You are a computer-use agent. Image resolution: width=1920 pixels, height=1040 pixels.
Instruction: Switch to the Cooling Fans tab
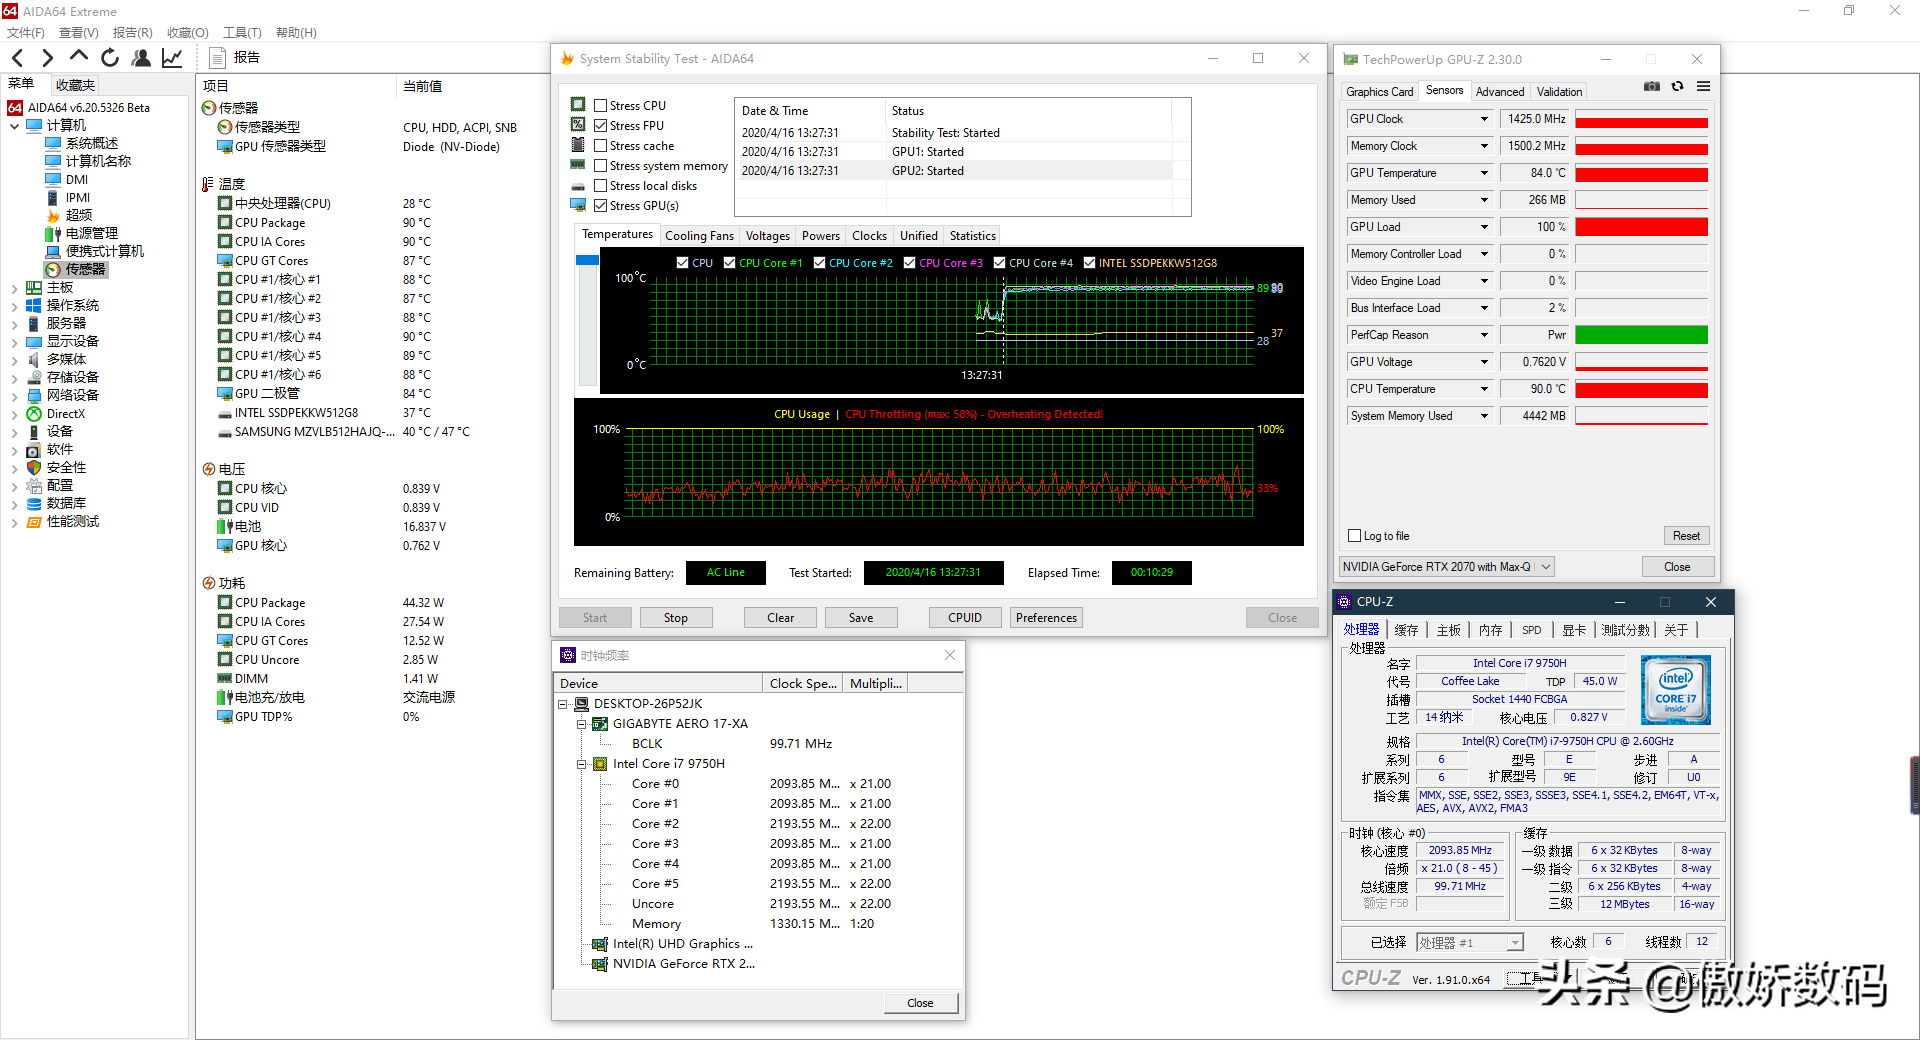[x=699, y=236]
